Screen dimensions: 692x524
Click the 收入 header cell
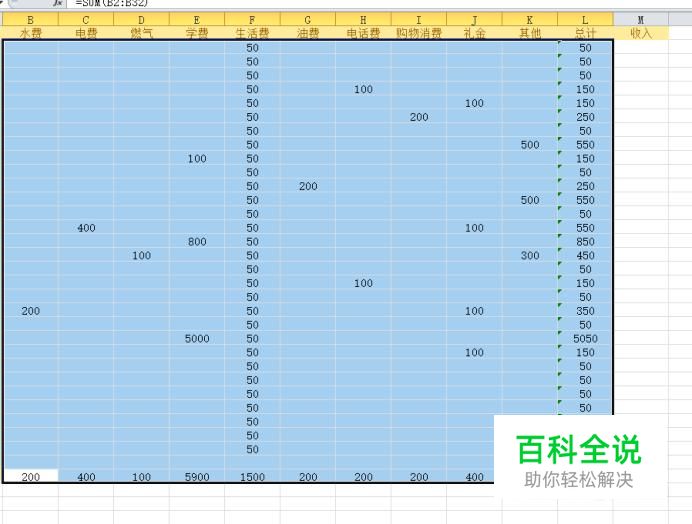[641, 33]
